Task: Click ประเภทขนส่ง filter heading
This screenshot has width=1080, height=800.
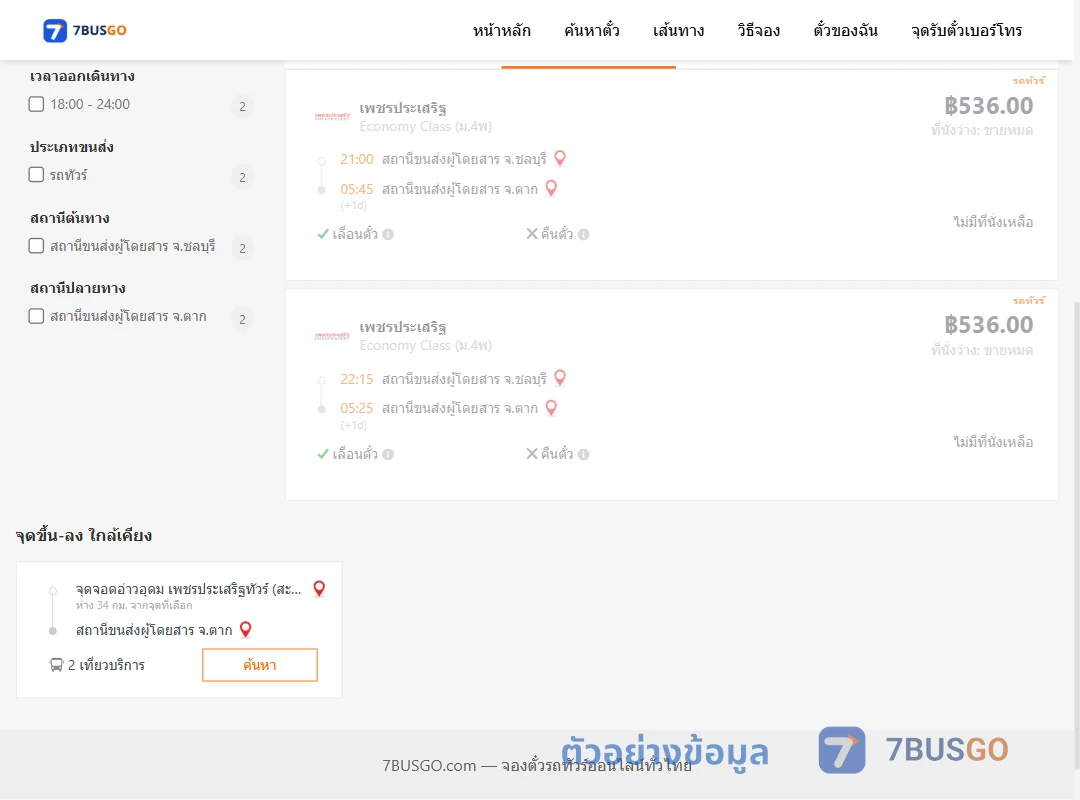Action: tap(72, 147)
